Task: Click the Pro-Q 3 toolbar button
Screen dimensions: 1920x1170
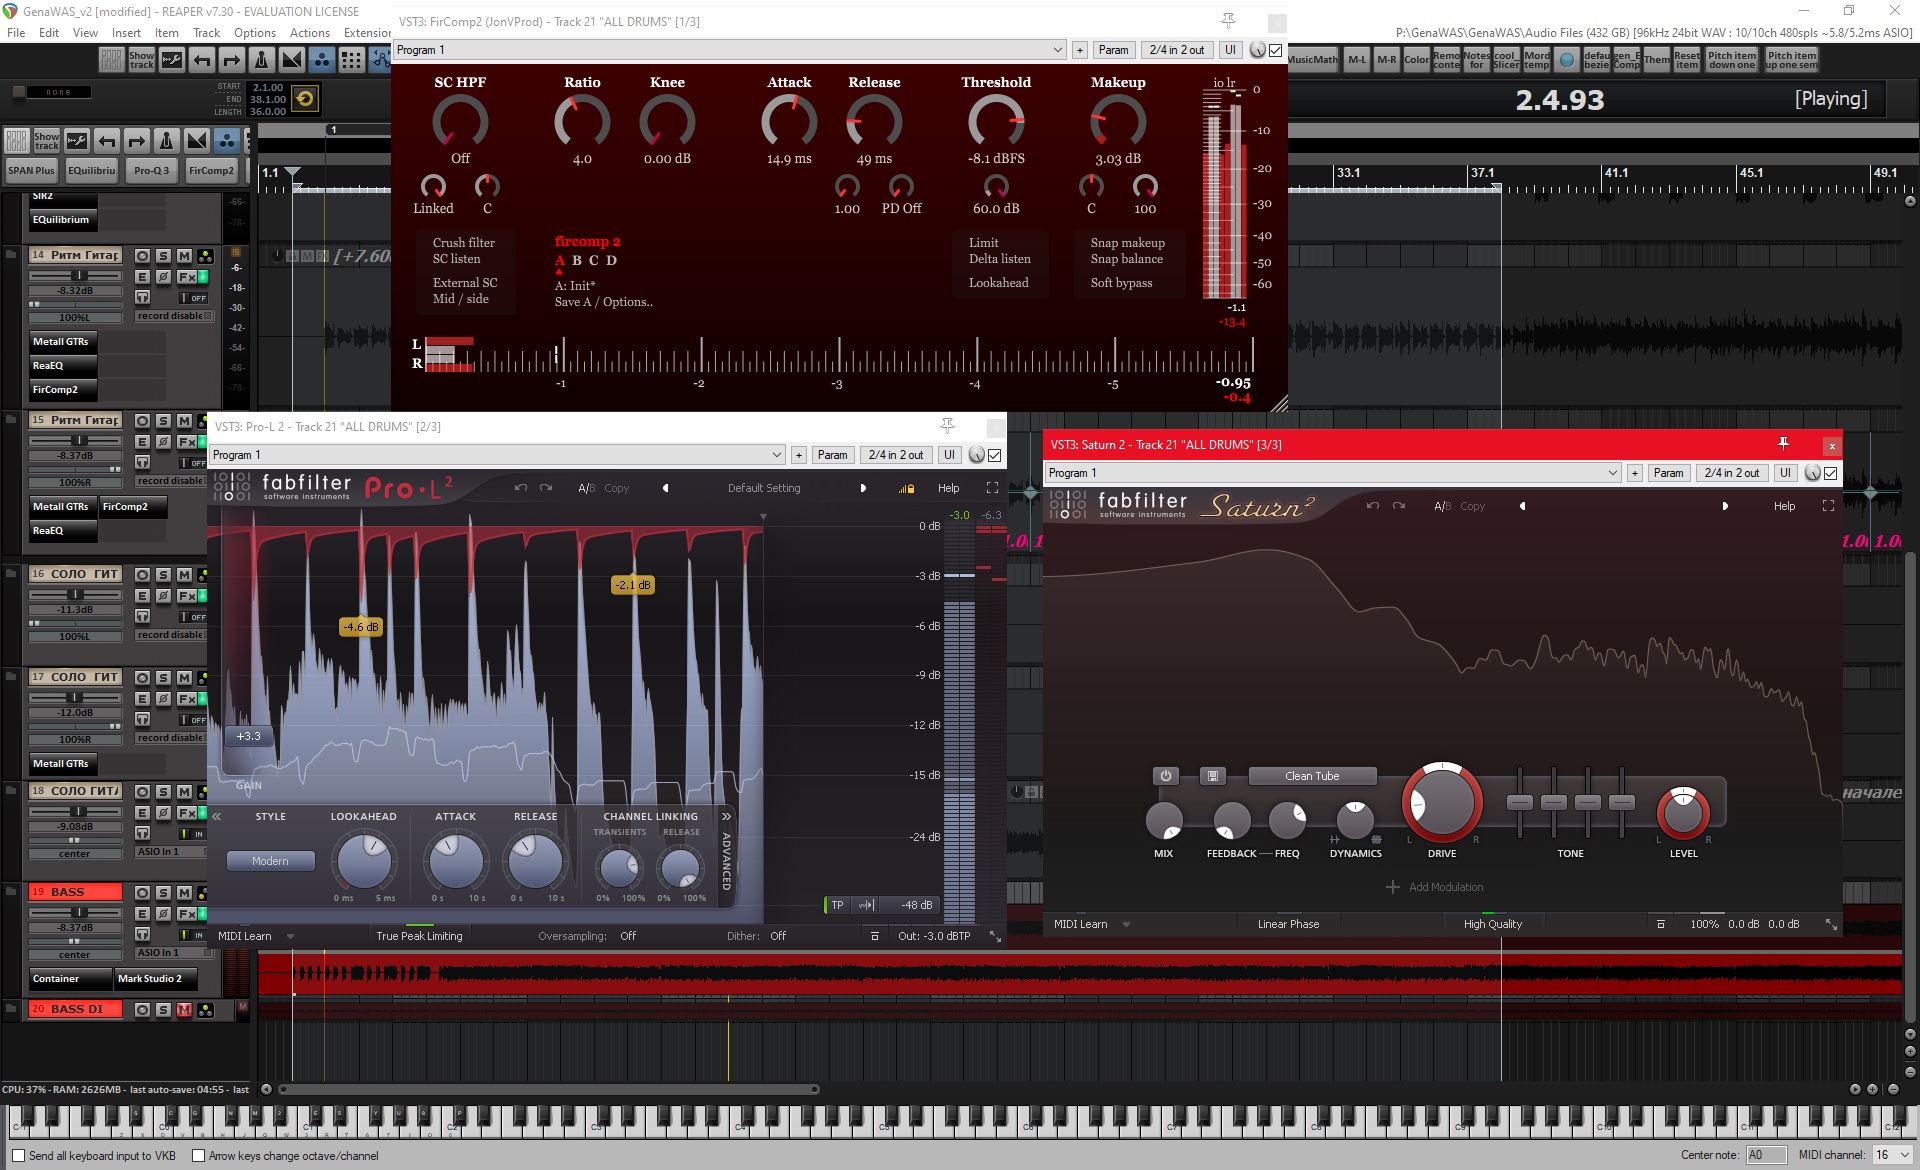Action: coord(152,170)
